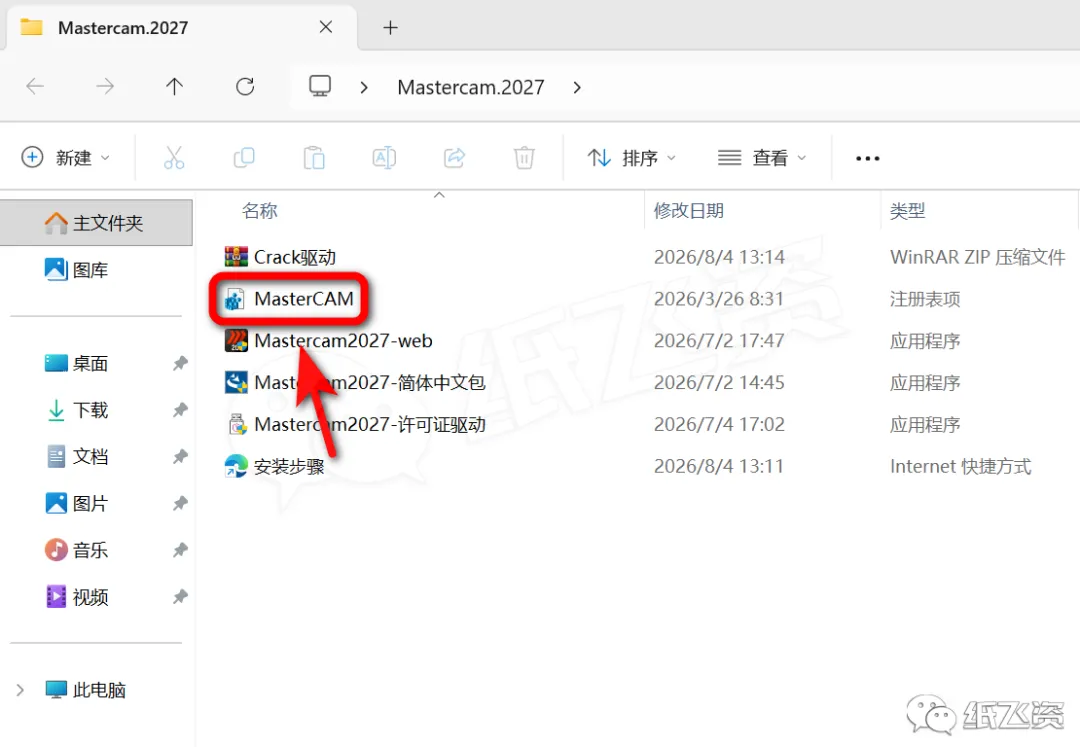Unpin 音乐 using its pin icon
The image size is (1080, 747).
coord(180,550)
